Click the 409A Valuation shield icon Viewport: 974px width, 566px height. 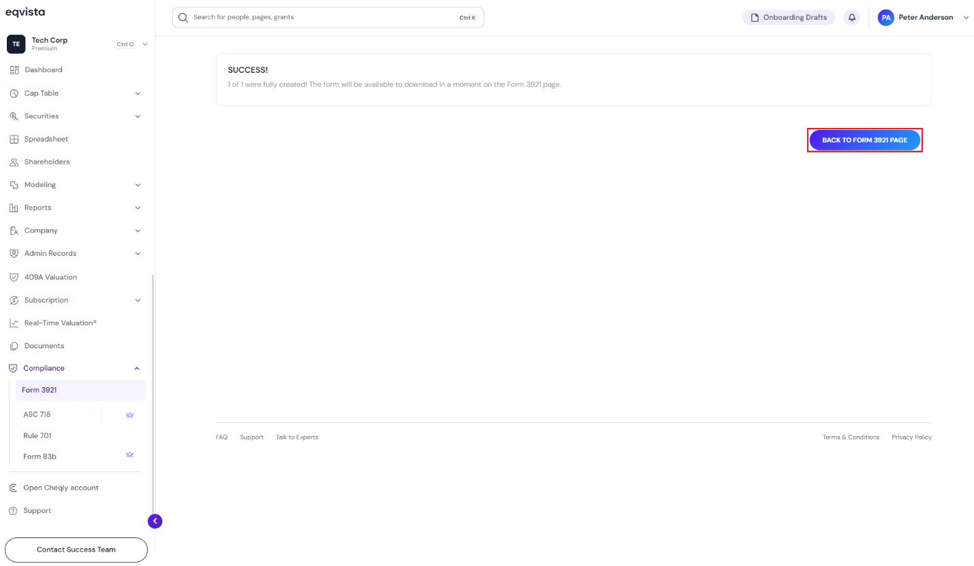click(x=14, y=277)
